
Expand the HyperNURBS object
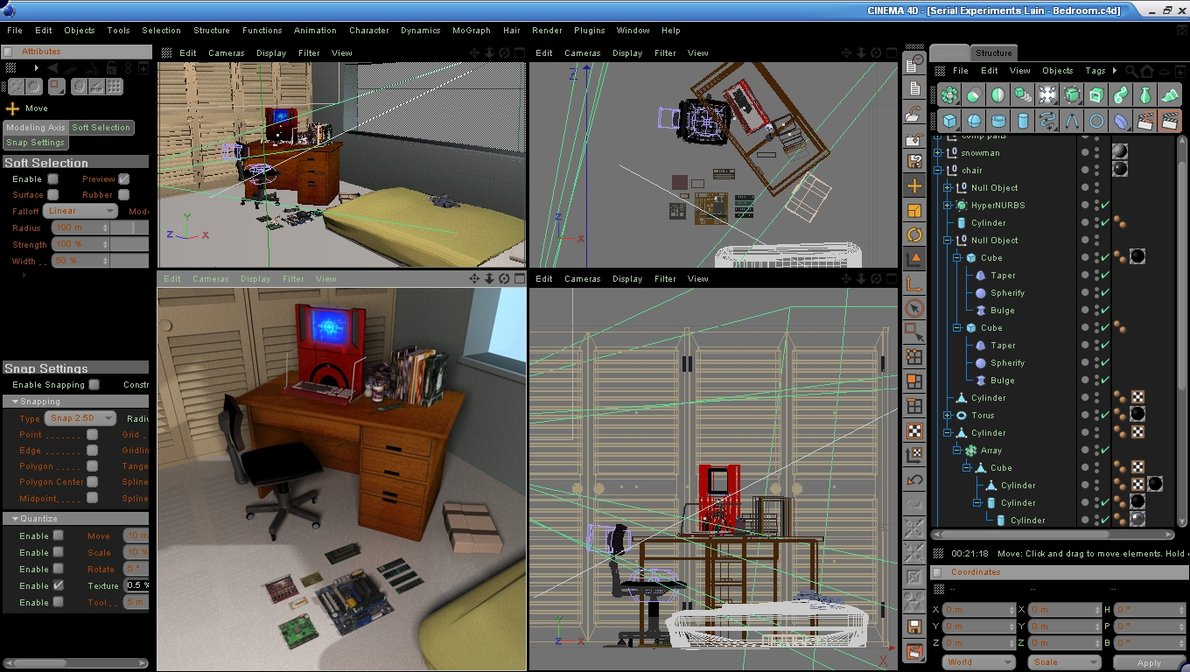[x=947, y=205]
